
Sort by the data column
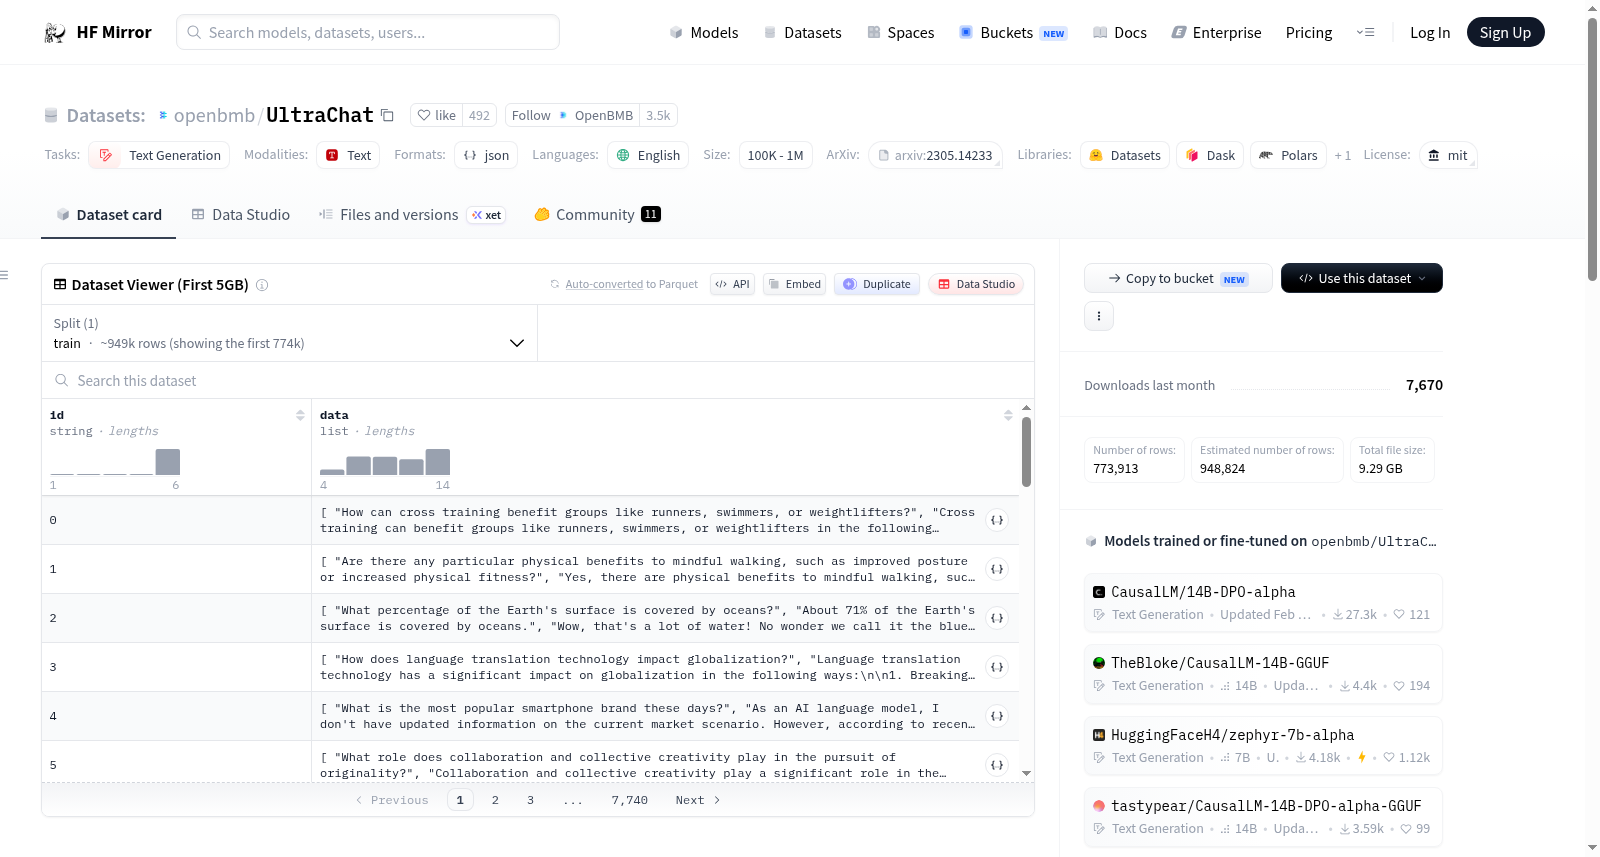click(1008, 415)
